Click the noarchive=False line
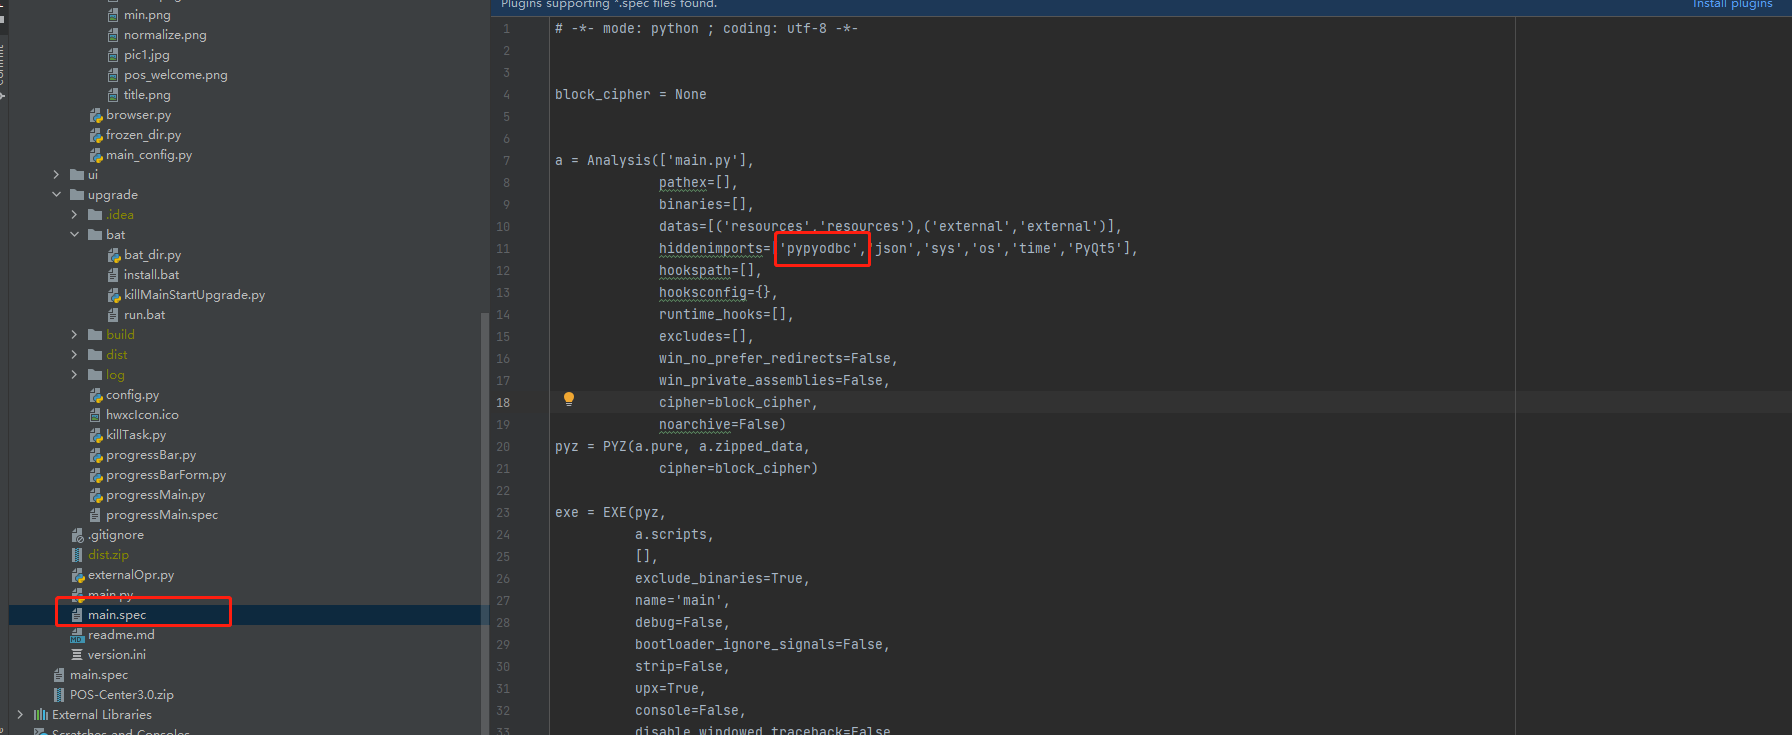Screen dimensions: 1792x735 pyautogui.click(x=723, y=425)
